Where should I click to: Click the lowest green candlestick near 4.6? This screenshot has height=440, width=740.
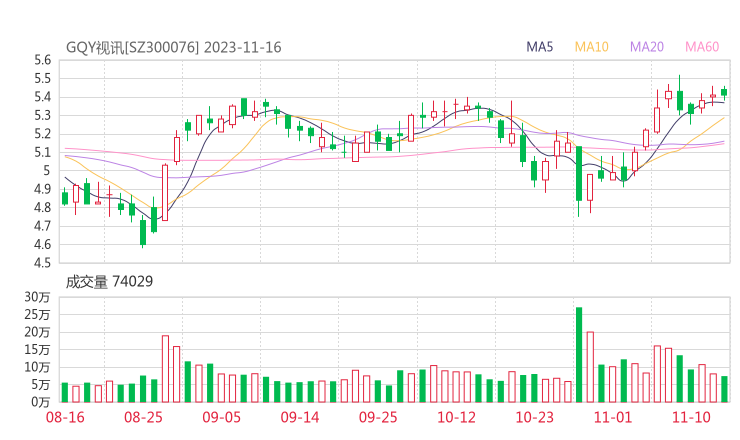pos(143,232)
